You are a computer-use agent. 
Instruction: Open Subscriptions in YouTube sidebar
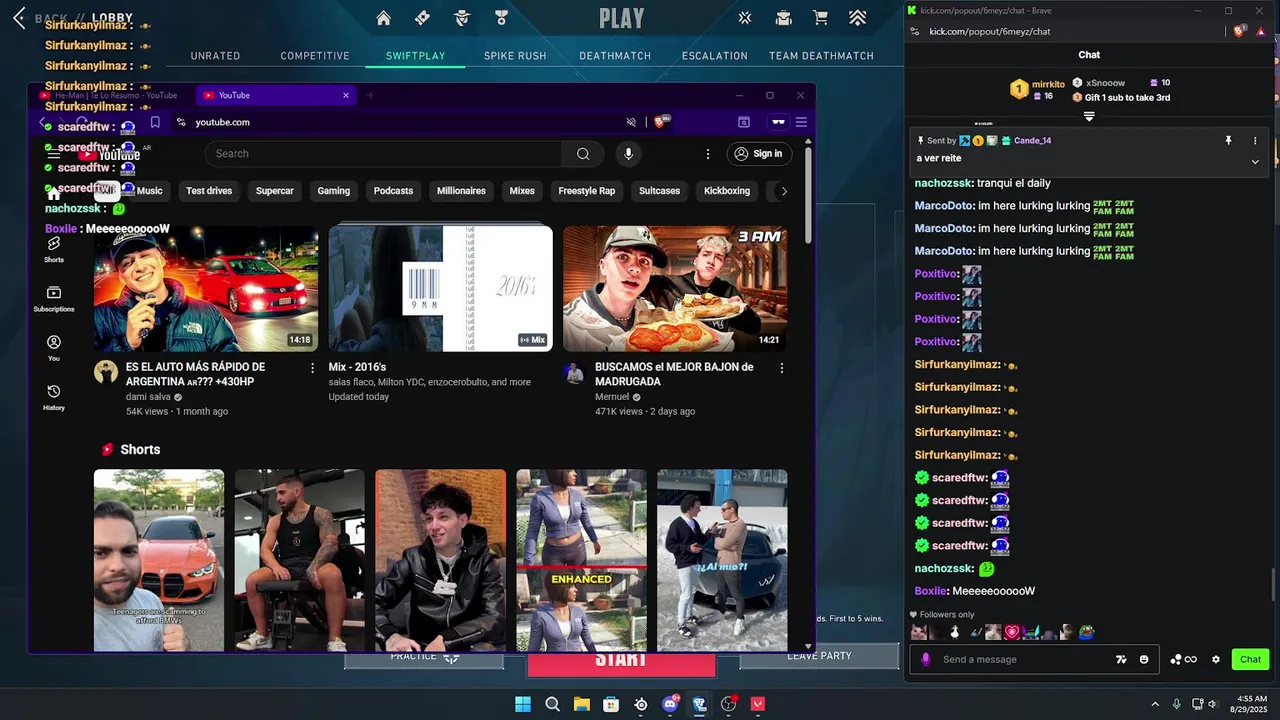click(x=54, y=299)
